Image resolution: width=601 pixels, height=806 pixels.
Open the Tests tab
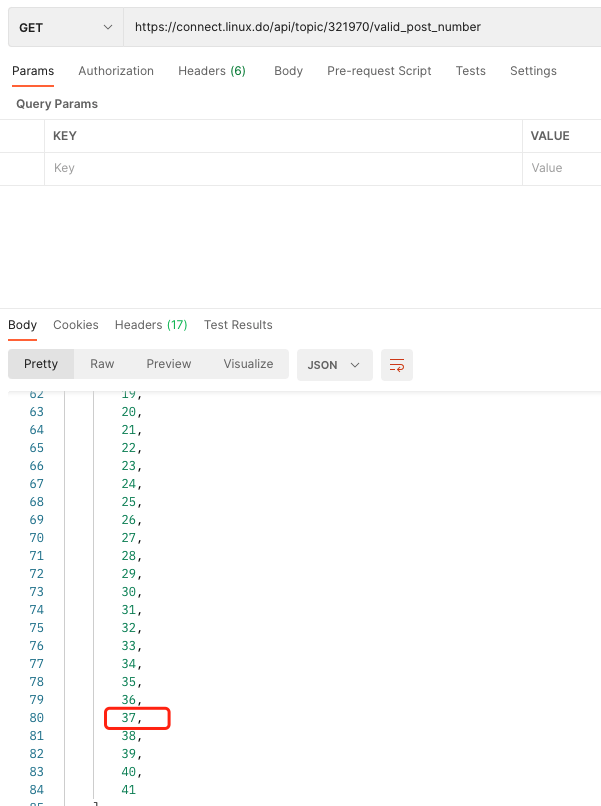coord(470,71)
